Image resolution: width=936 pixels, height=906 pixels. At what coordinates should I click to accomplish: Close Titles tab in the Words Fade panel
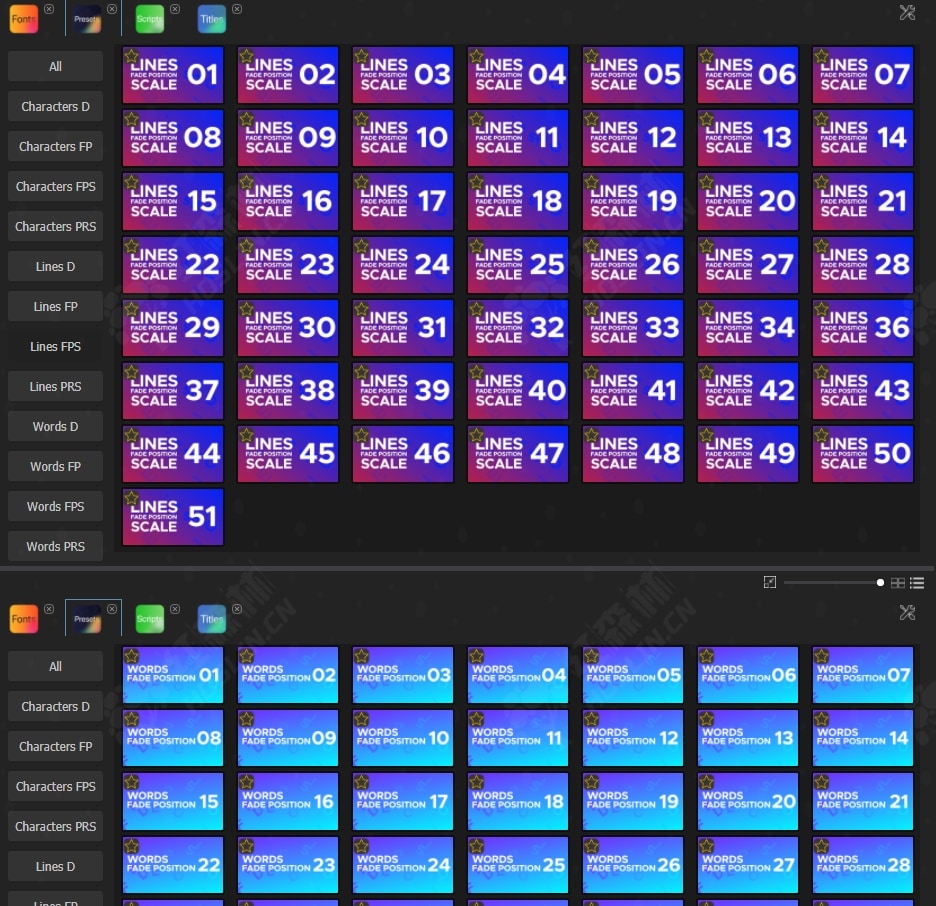pyautogui.click(x=237, y=609)
